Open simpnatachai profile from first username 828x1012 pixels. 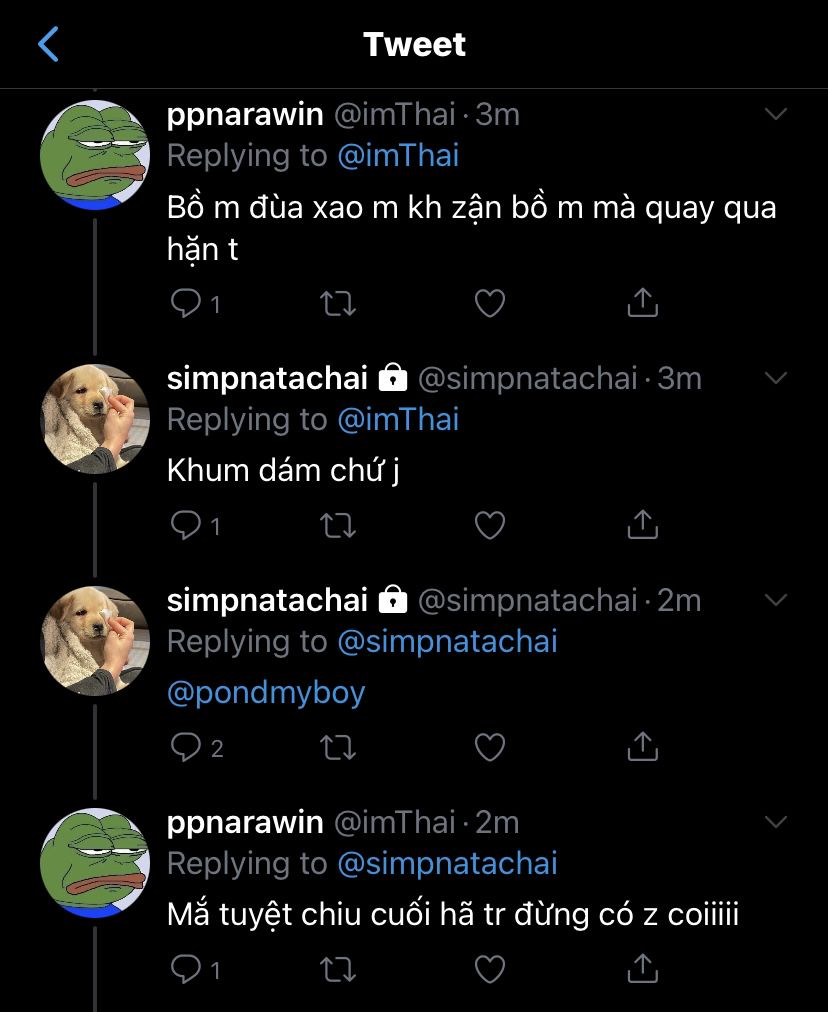[x=267, y=378]
